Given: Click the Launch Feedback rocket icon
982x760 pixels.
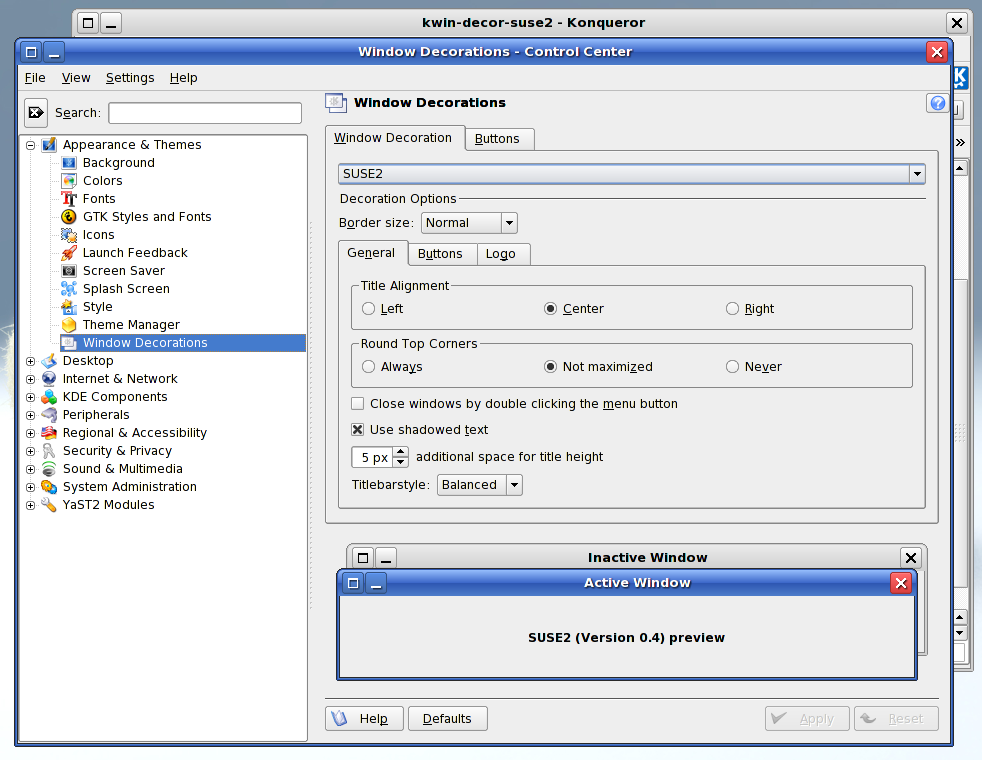Looking at the screenshot, I should (x=69, y=253).
